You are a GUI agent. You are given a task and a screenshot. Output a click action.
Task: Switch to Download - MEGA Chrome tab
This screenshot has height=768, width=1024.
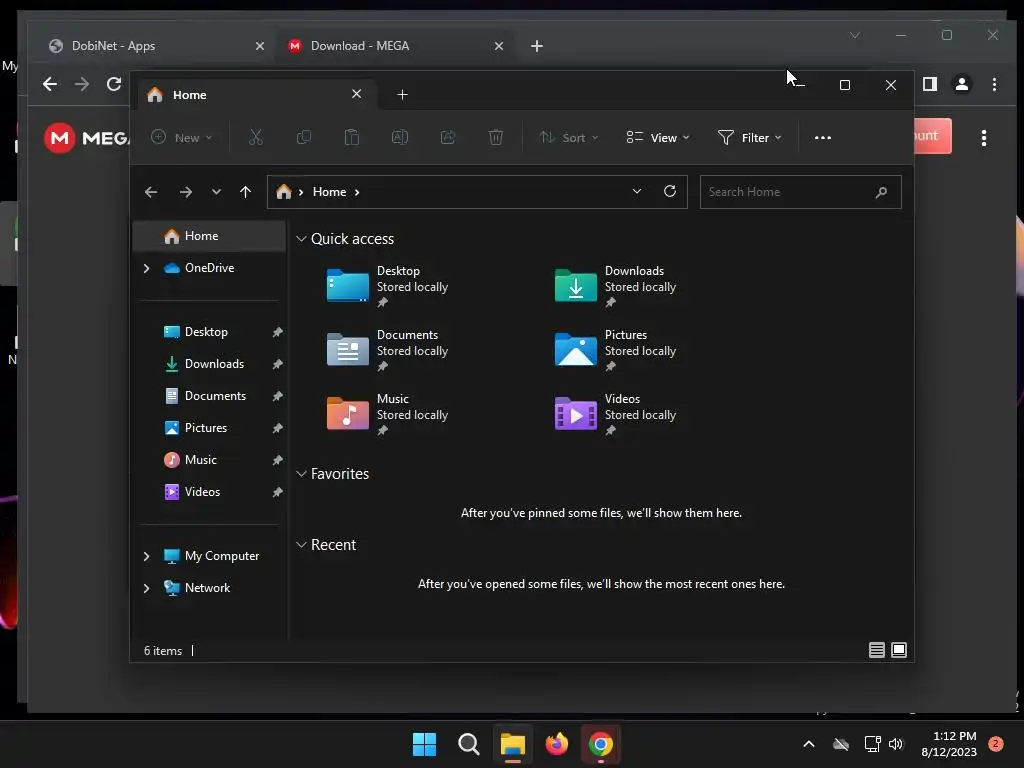tap(396, 46)
